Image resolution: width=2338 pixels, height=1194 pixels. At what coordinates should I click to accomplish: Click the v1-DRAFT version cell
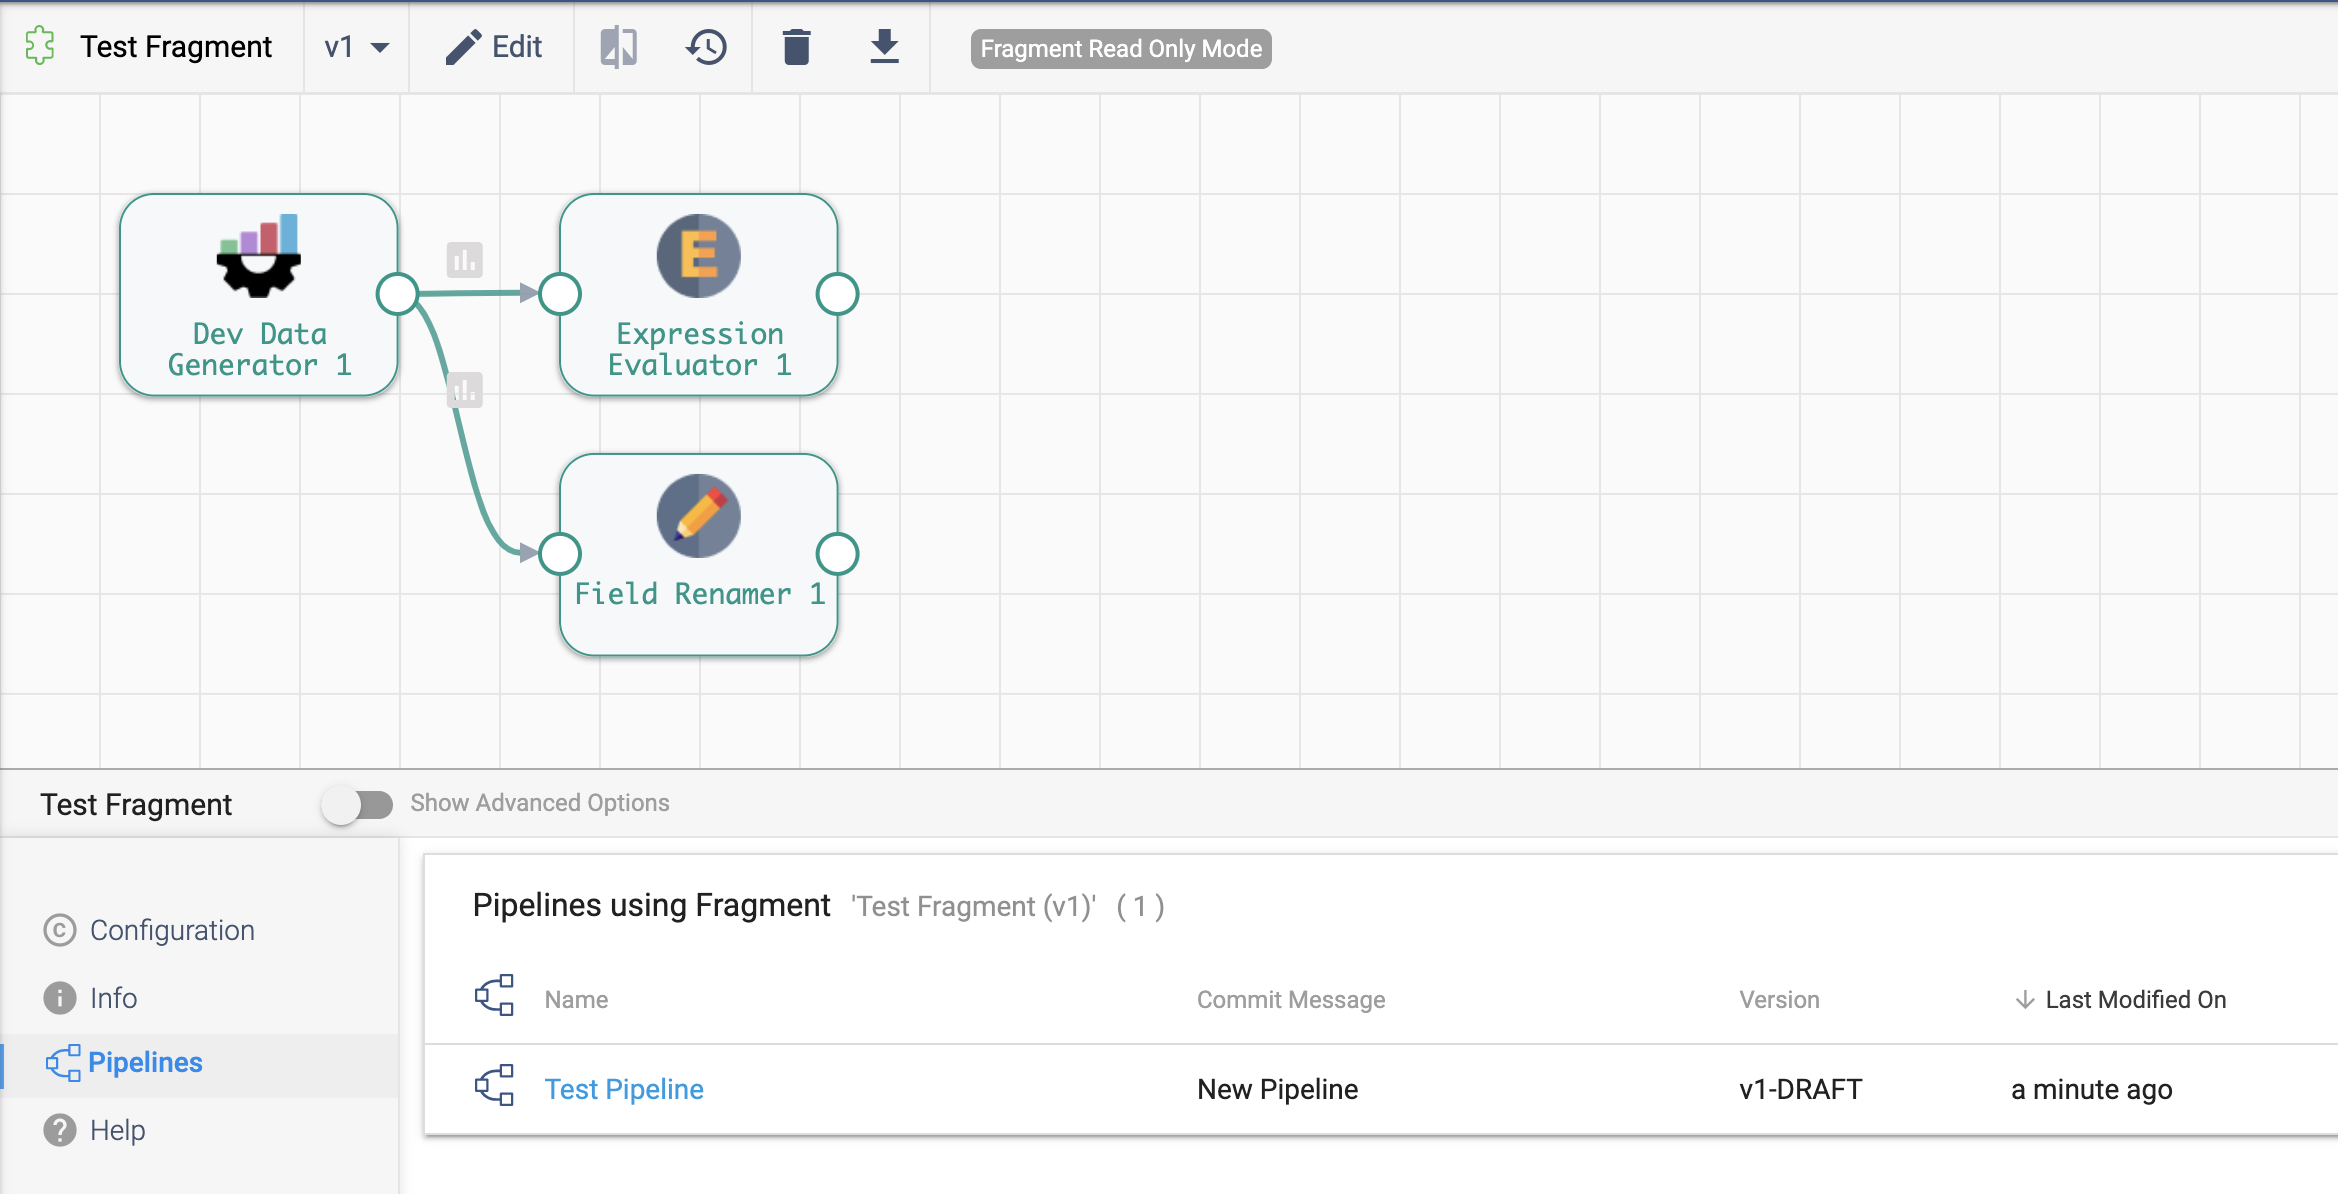coord(1800,1089)
